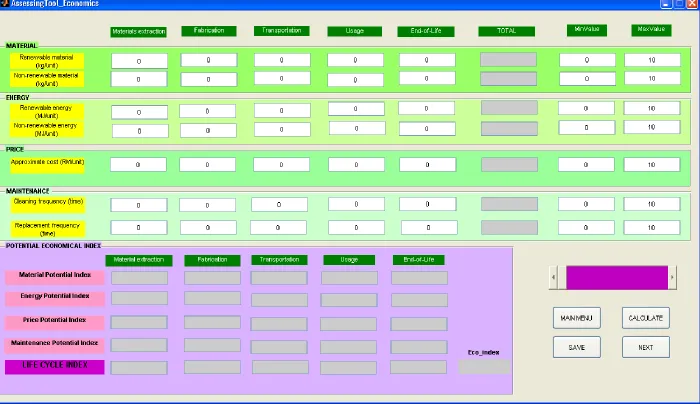Select Replacement frequency Fabrication field
Image resolution: width=700 pixels, height=404 pixels.
point(208,227)
